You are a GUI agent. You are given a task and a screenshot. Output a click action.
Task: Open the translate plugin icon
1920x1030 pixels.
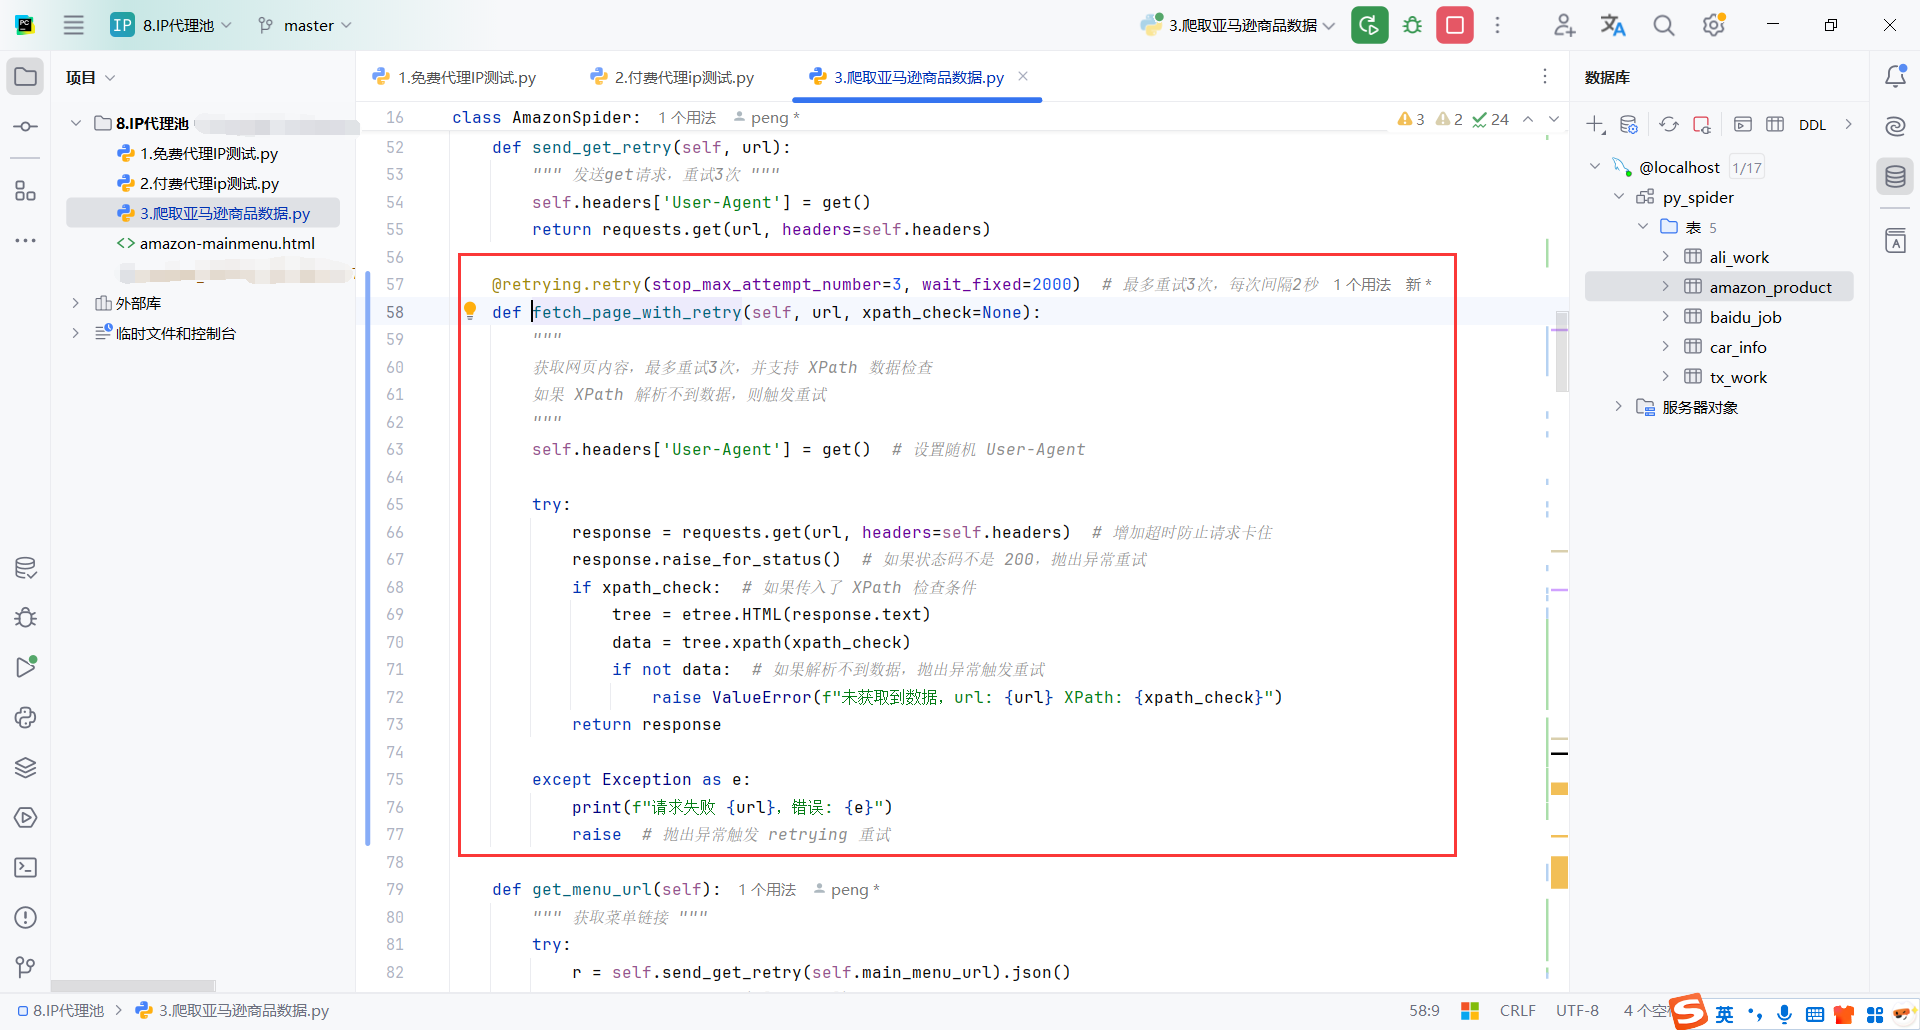1613,25
